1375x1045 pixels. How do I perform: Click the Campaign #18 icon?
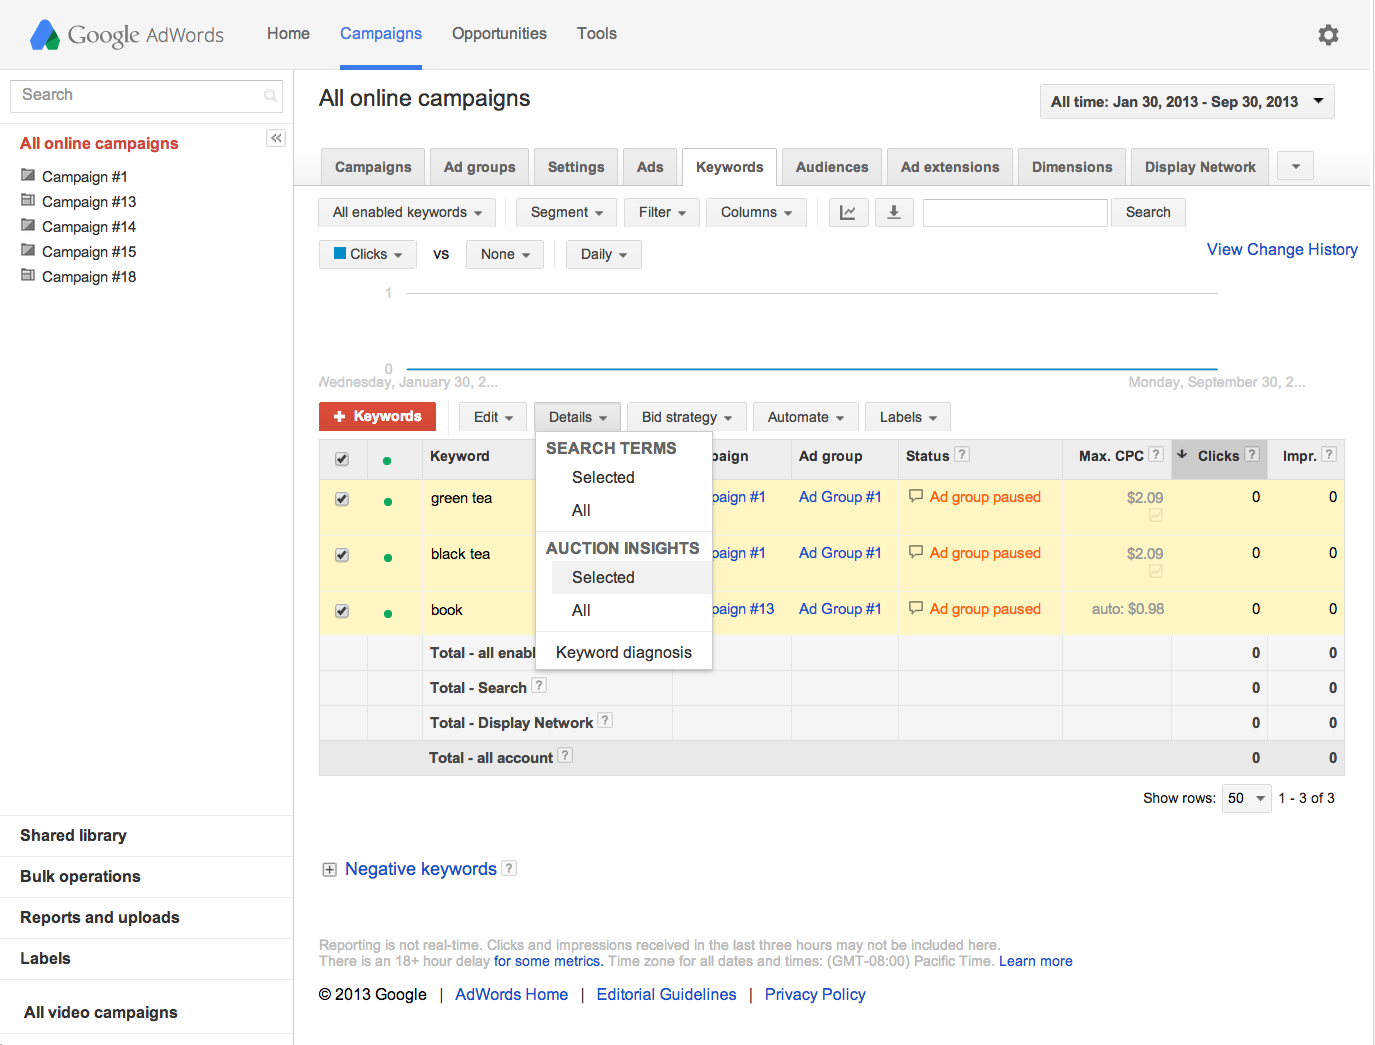pos(28,275)
